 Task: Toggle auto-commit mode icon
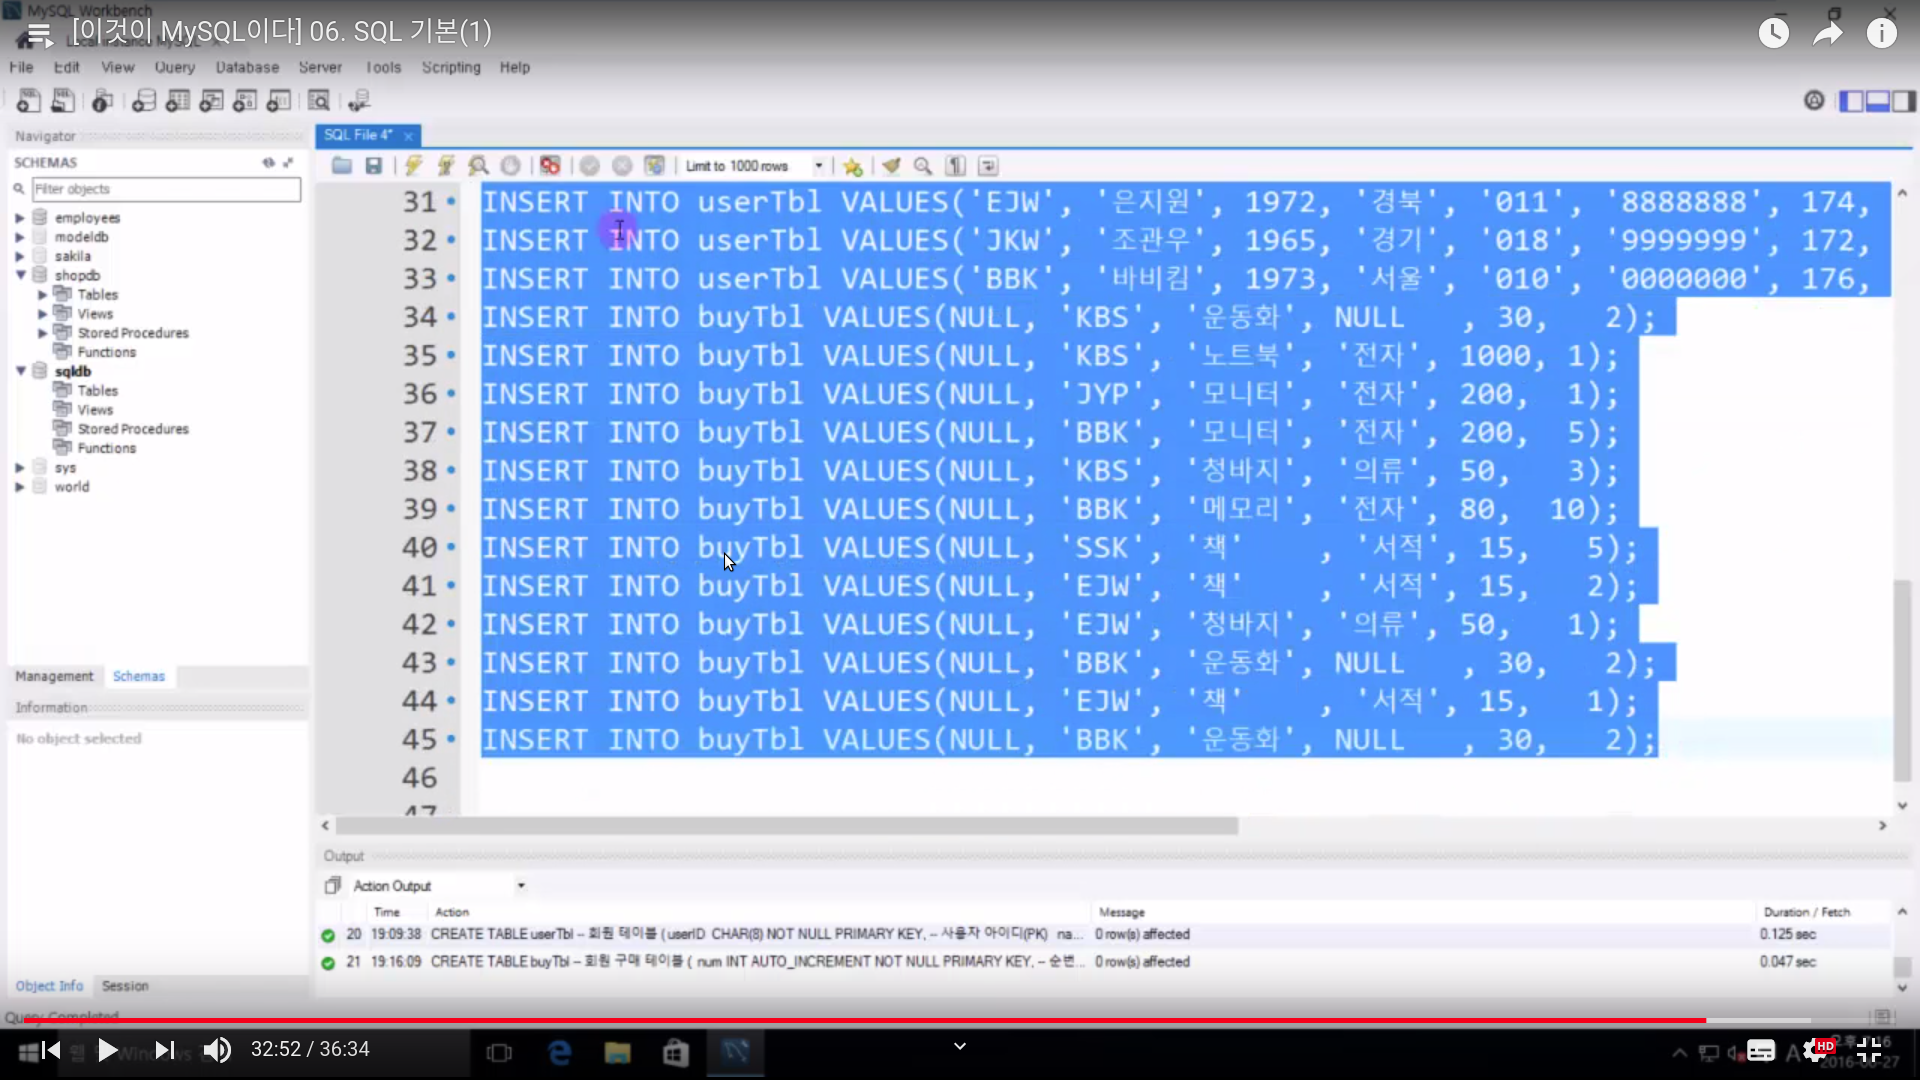654,166
